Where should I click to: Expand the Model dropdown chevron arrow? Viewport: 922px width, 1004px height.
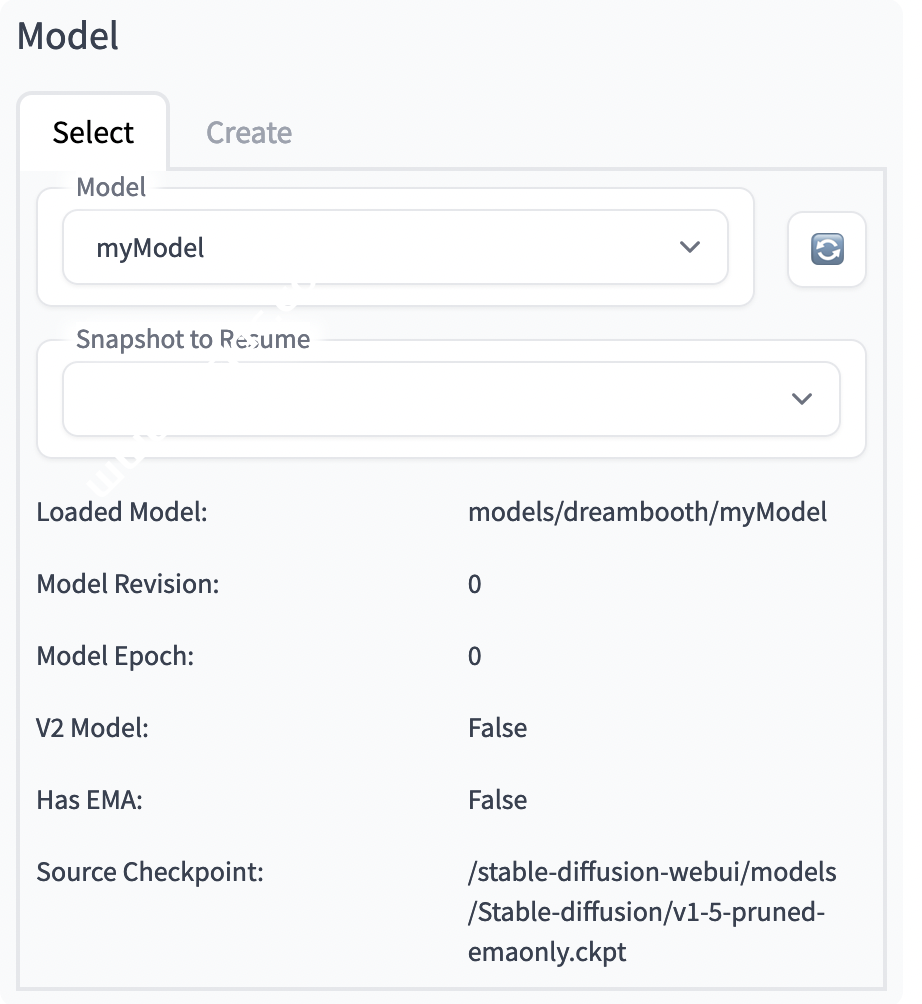[x=690, y=247]
